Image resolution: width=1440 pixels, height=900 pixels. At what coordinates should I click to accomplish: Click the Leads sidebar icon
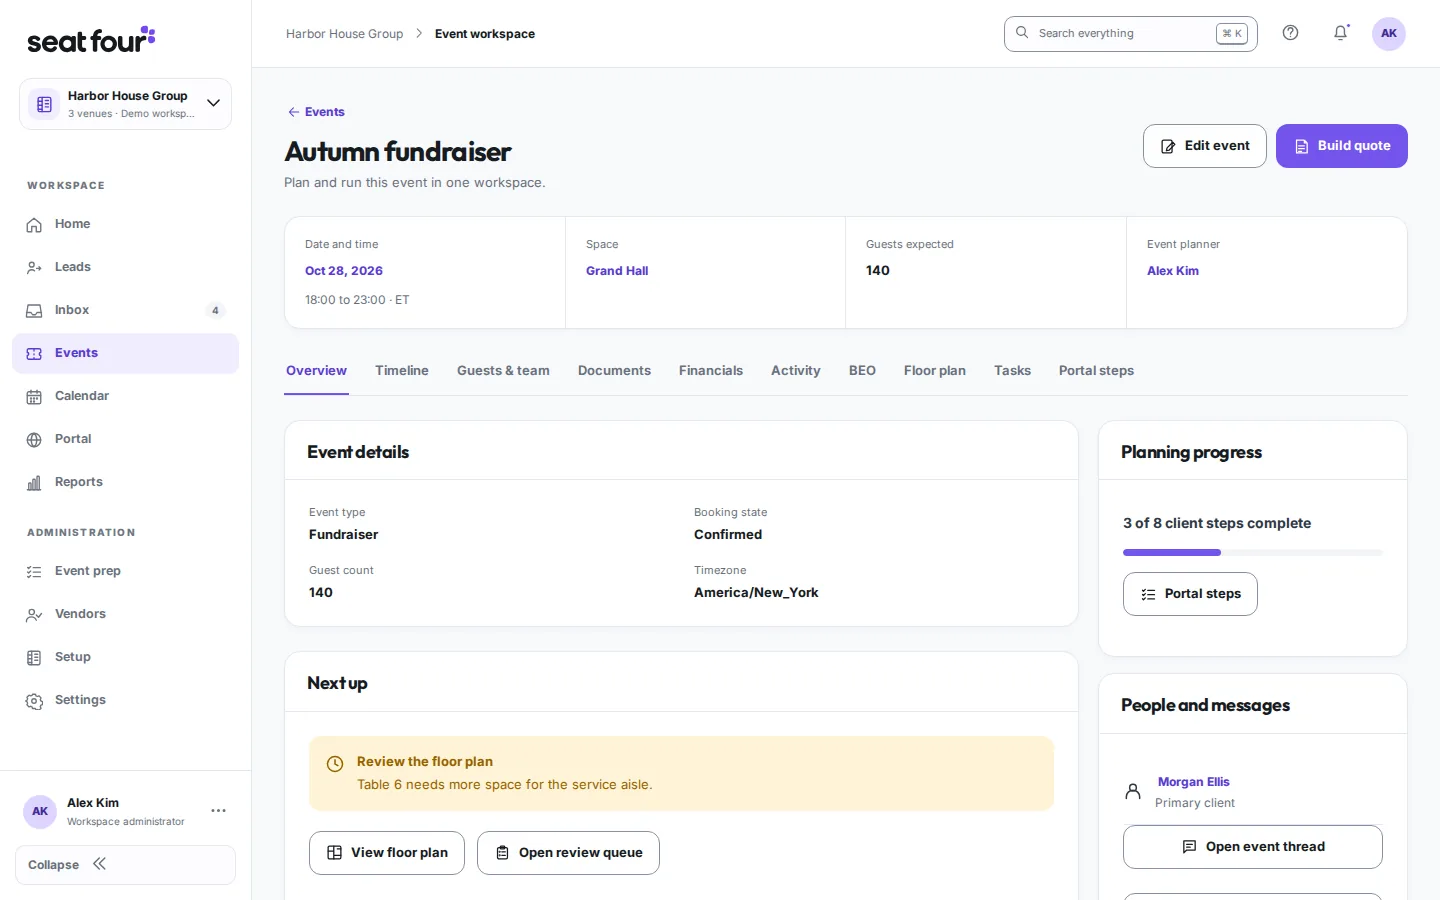(34, 268)
